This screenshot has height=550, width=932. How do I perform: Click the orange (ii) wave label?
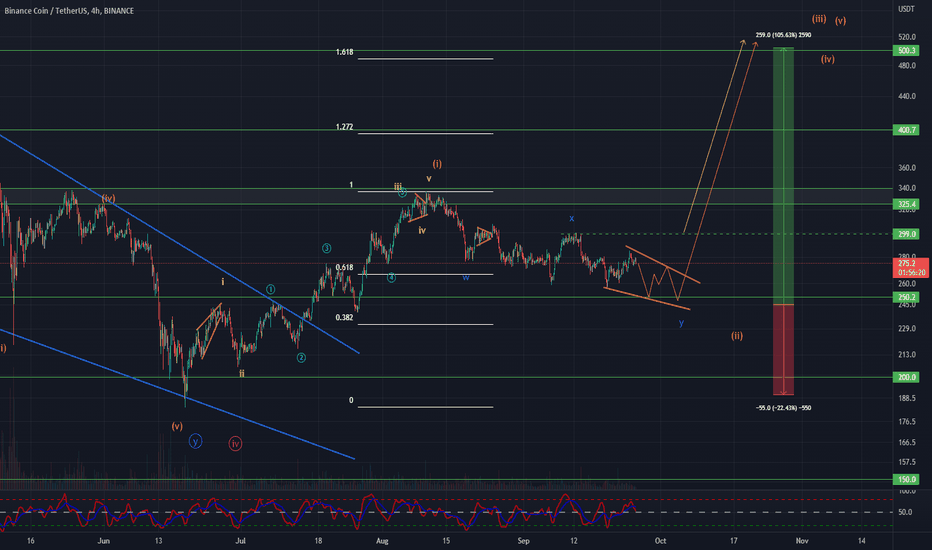(737, 336)
